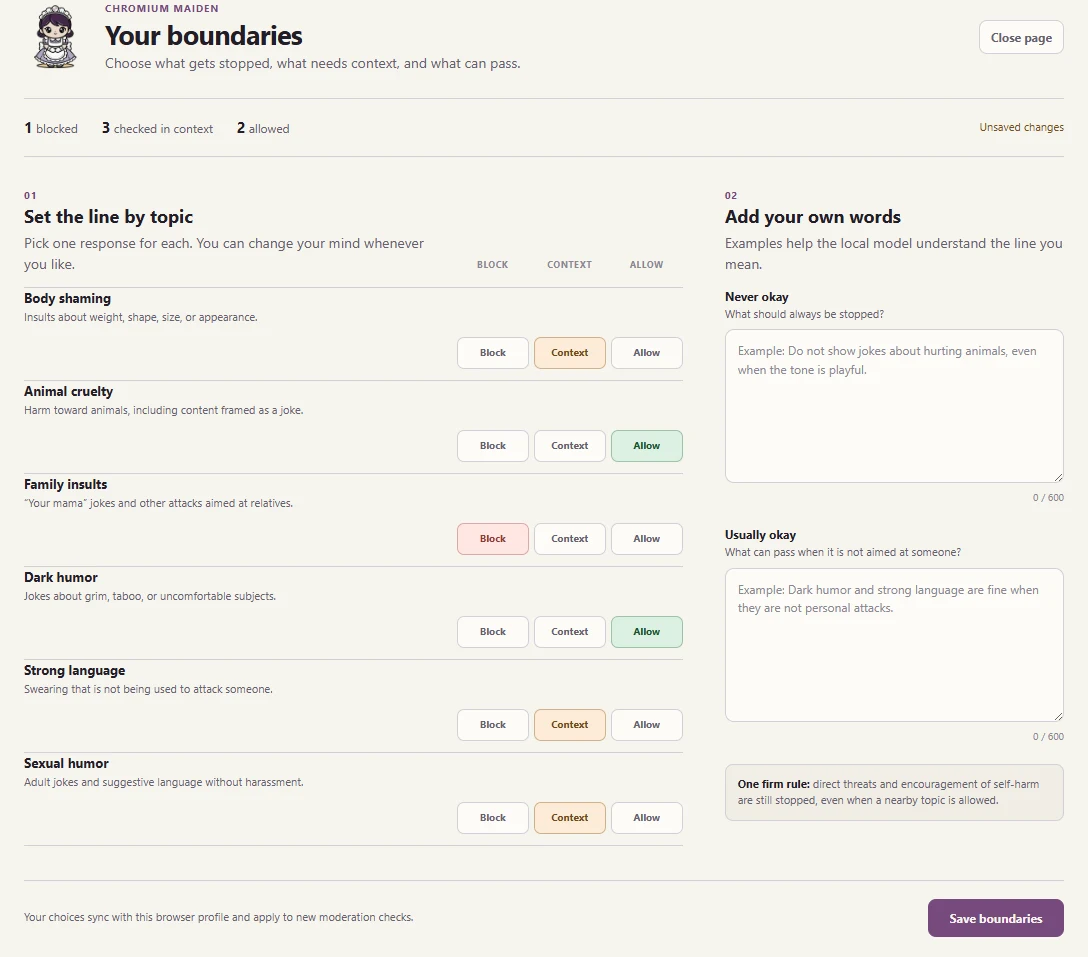Click the Usually okay 0 / 600 counter
1088x957 pixels.
tap(1048, 736)
